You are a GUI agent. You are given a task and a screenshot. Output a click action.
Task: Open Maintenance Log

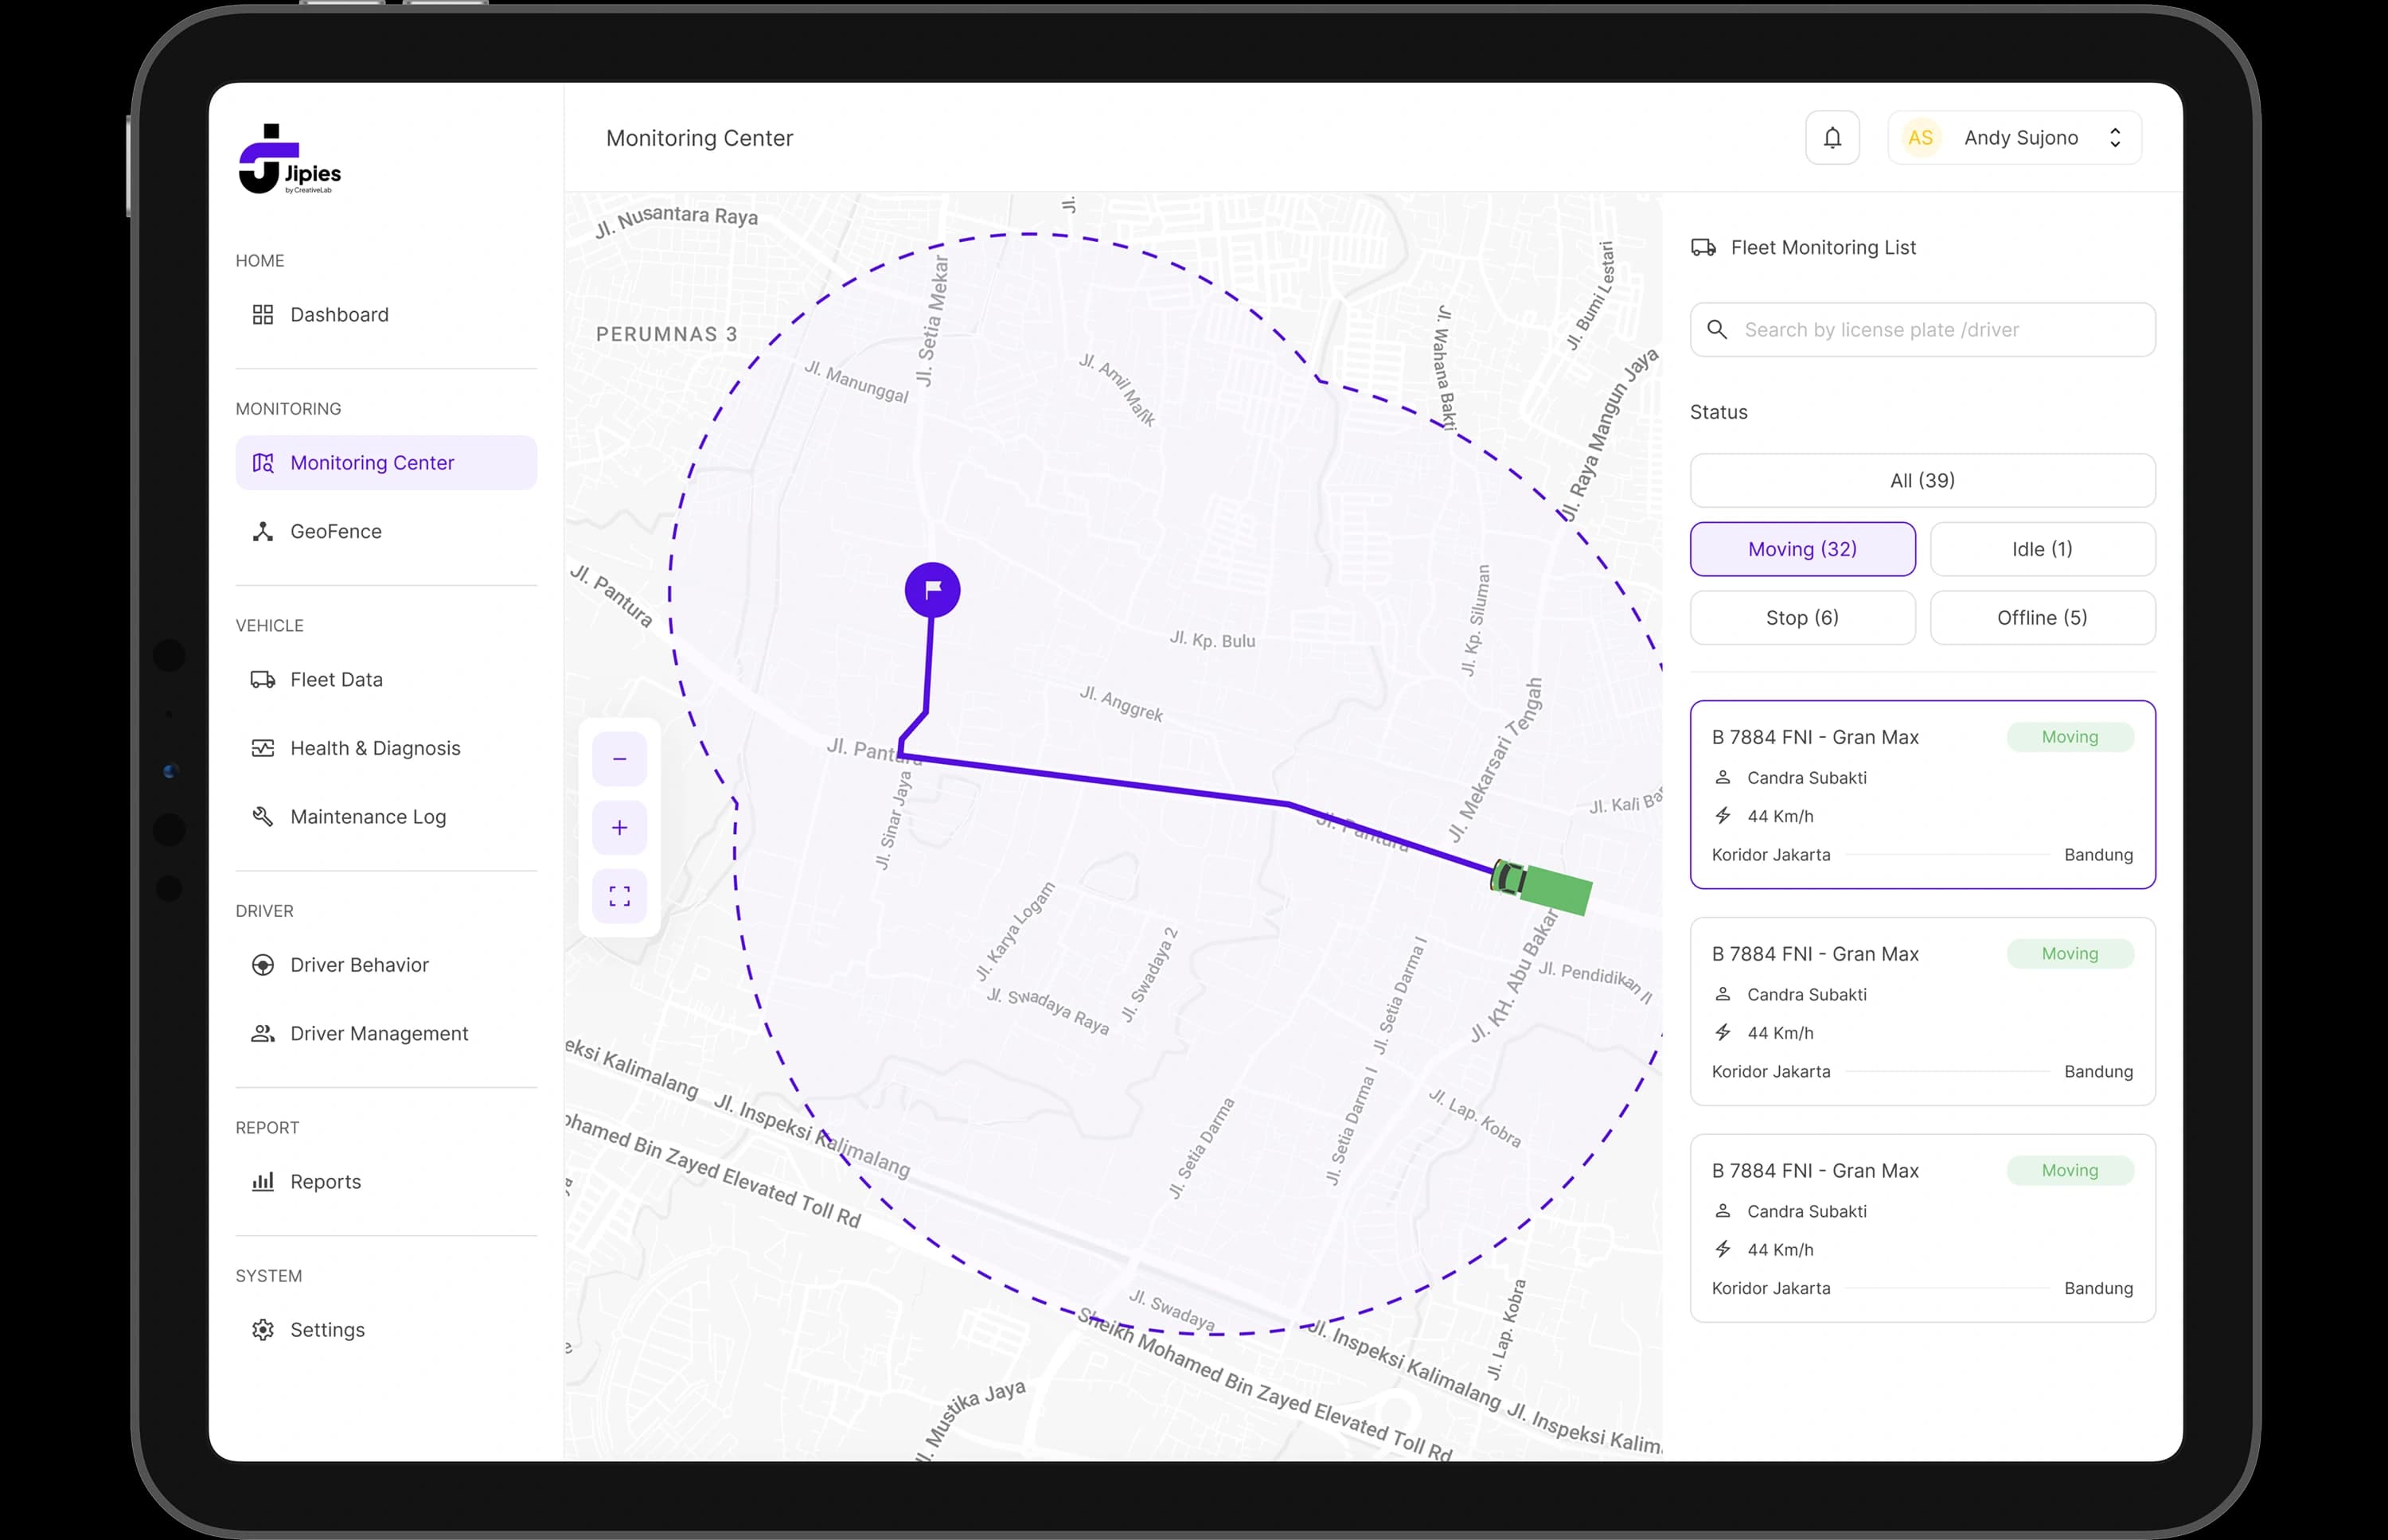(386, 817)
